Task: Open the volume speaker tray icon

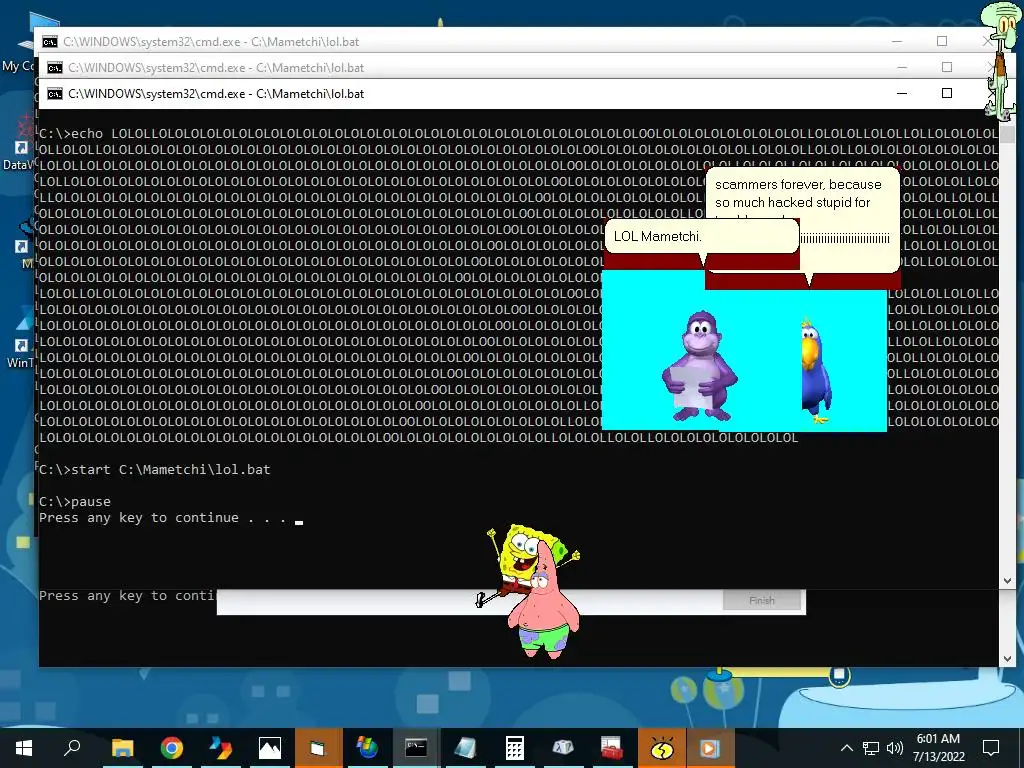Action: tap(895, 748)
